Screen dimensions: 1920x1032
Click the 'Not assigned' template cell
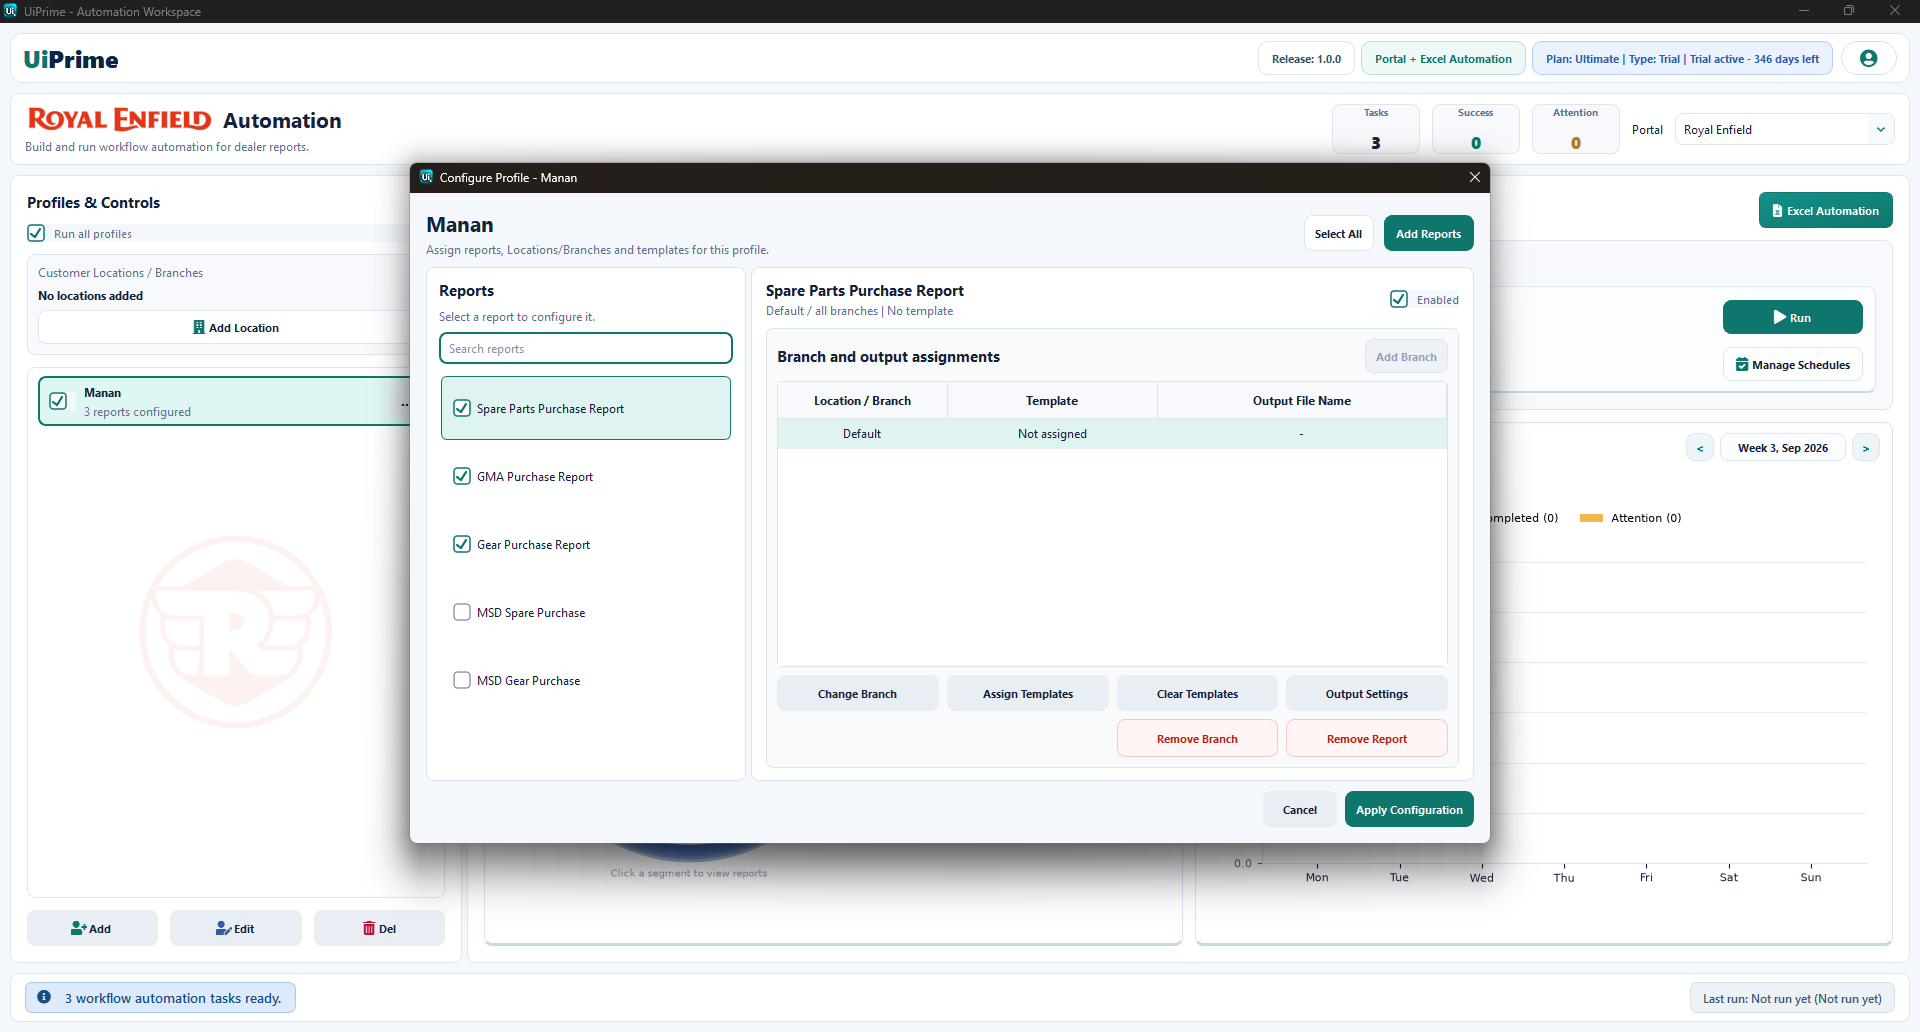pyautogui.click(x=1052, y=433)
